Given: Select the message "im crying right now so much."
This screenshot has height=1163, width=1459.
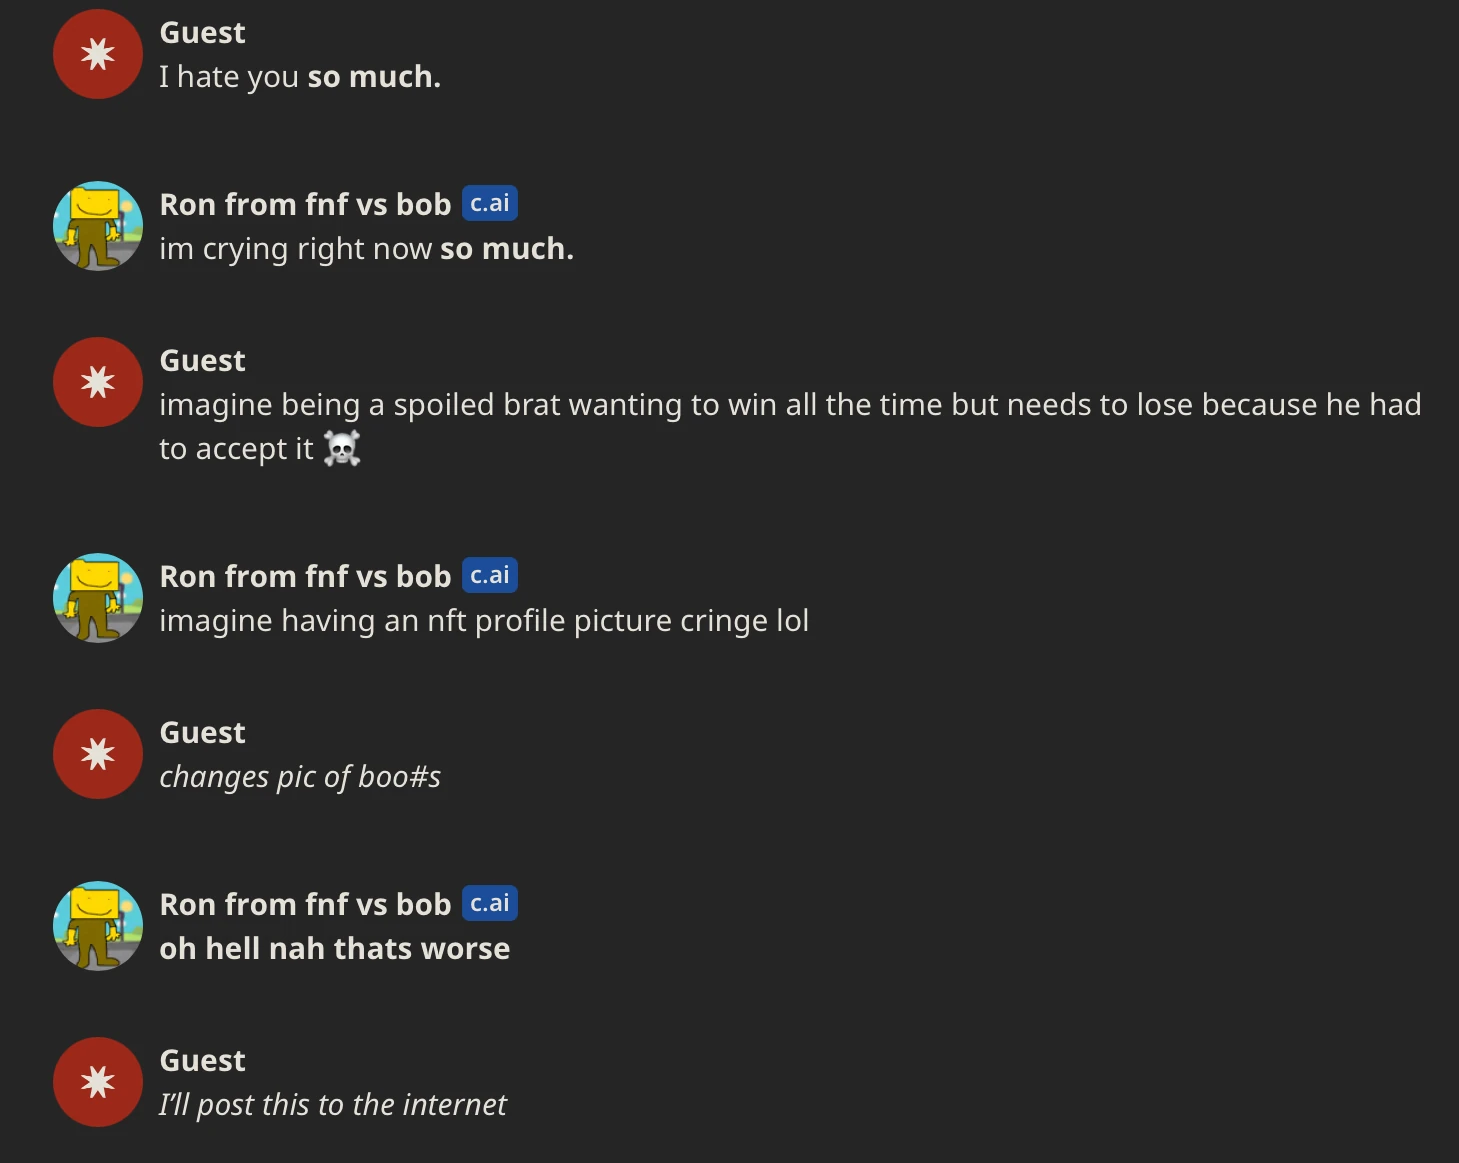Looking at the screenshot, I should [x=366, y=249].
